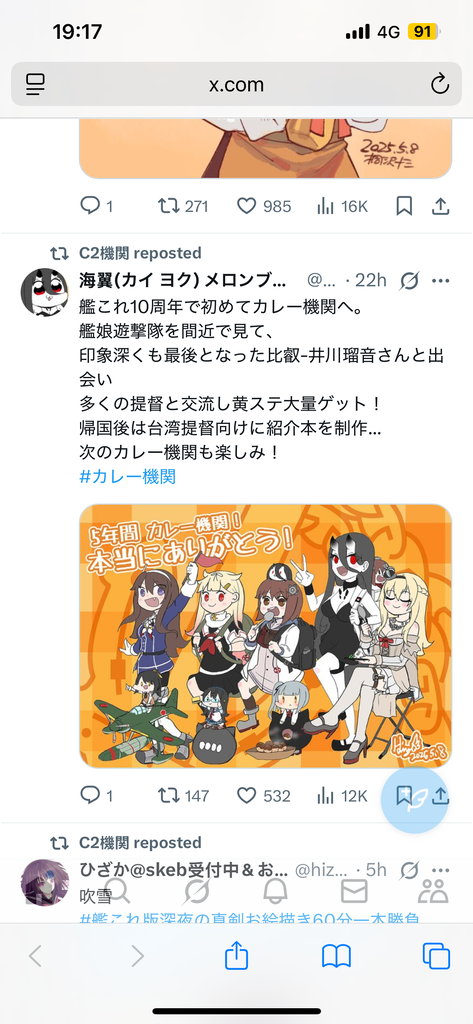Open 海翼's profile avatar

45,292
